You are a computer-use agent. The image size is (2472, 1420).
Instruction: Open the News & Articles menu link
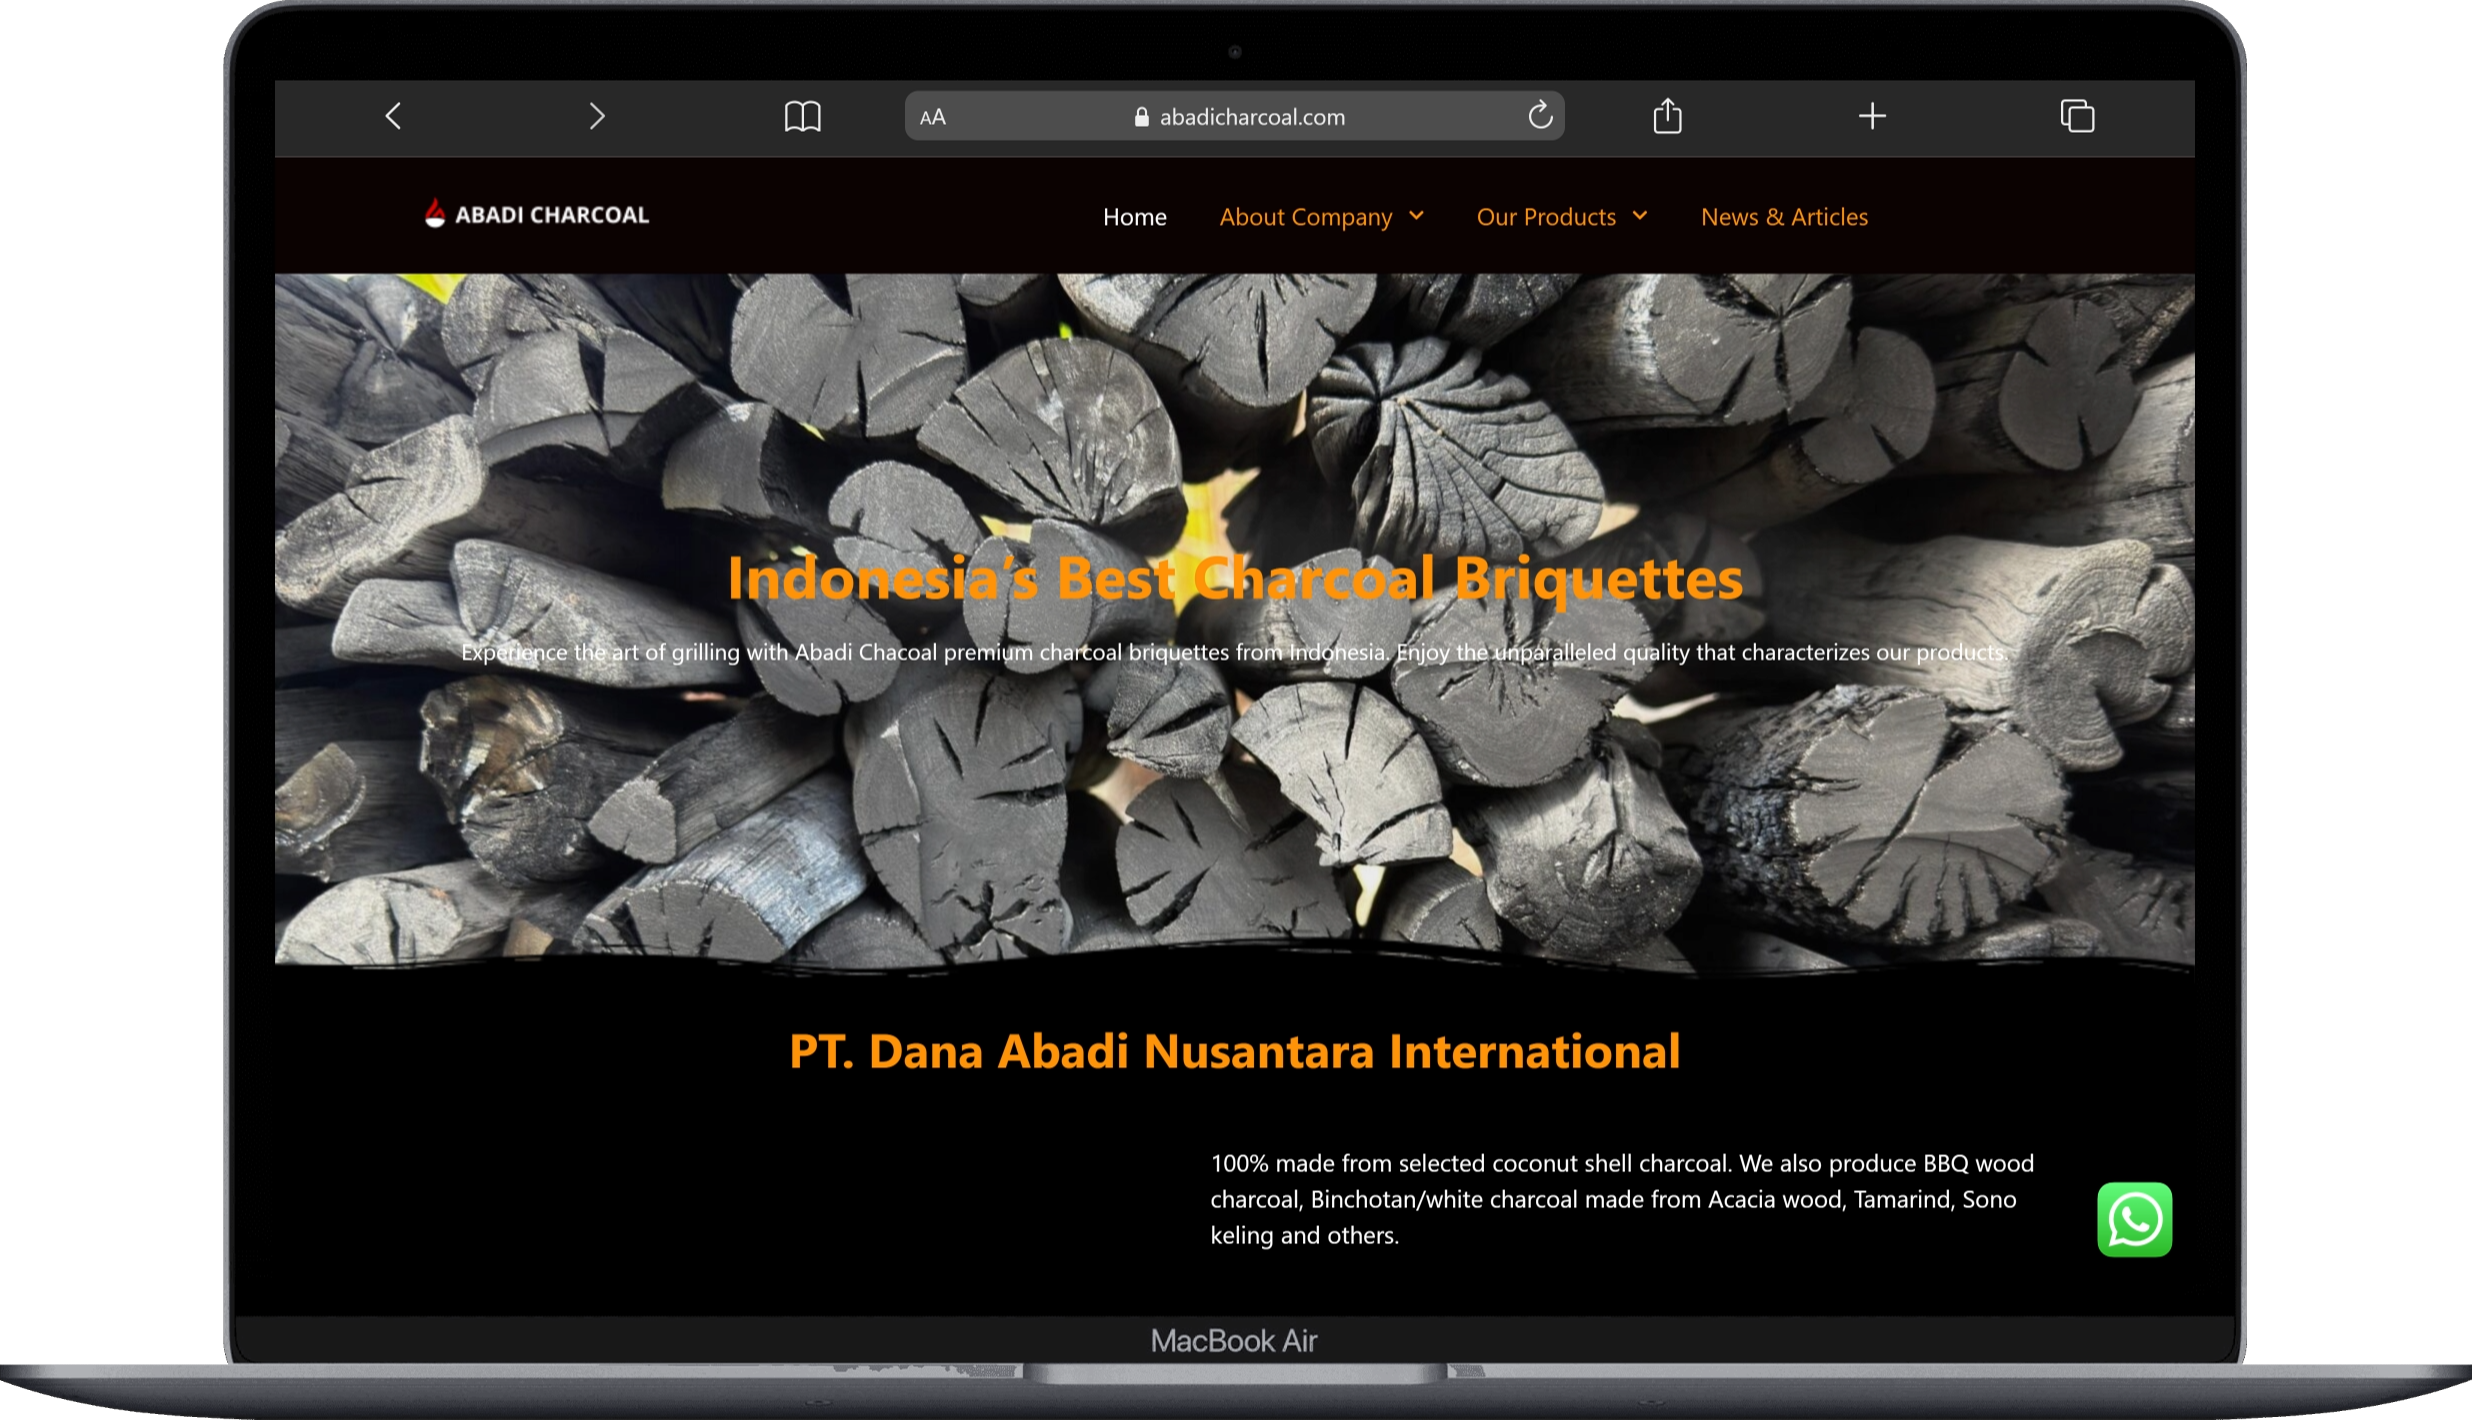1784,217
